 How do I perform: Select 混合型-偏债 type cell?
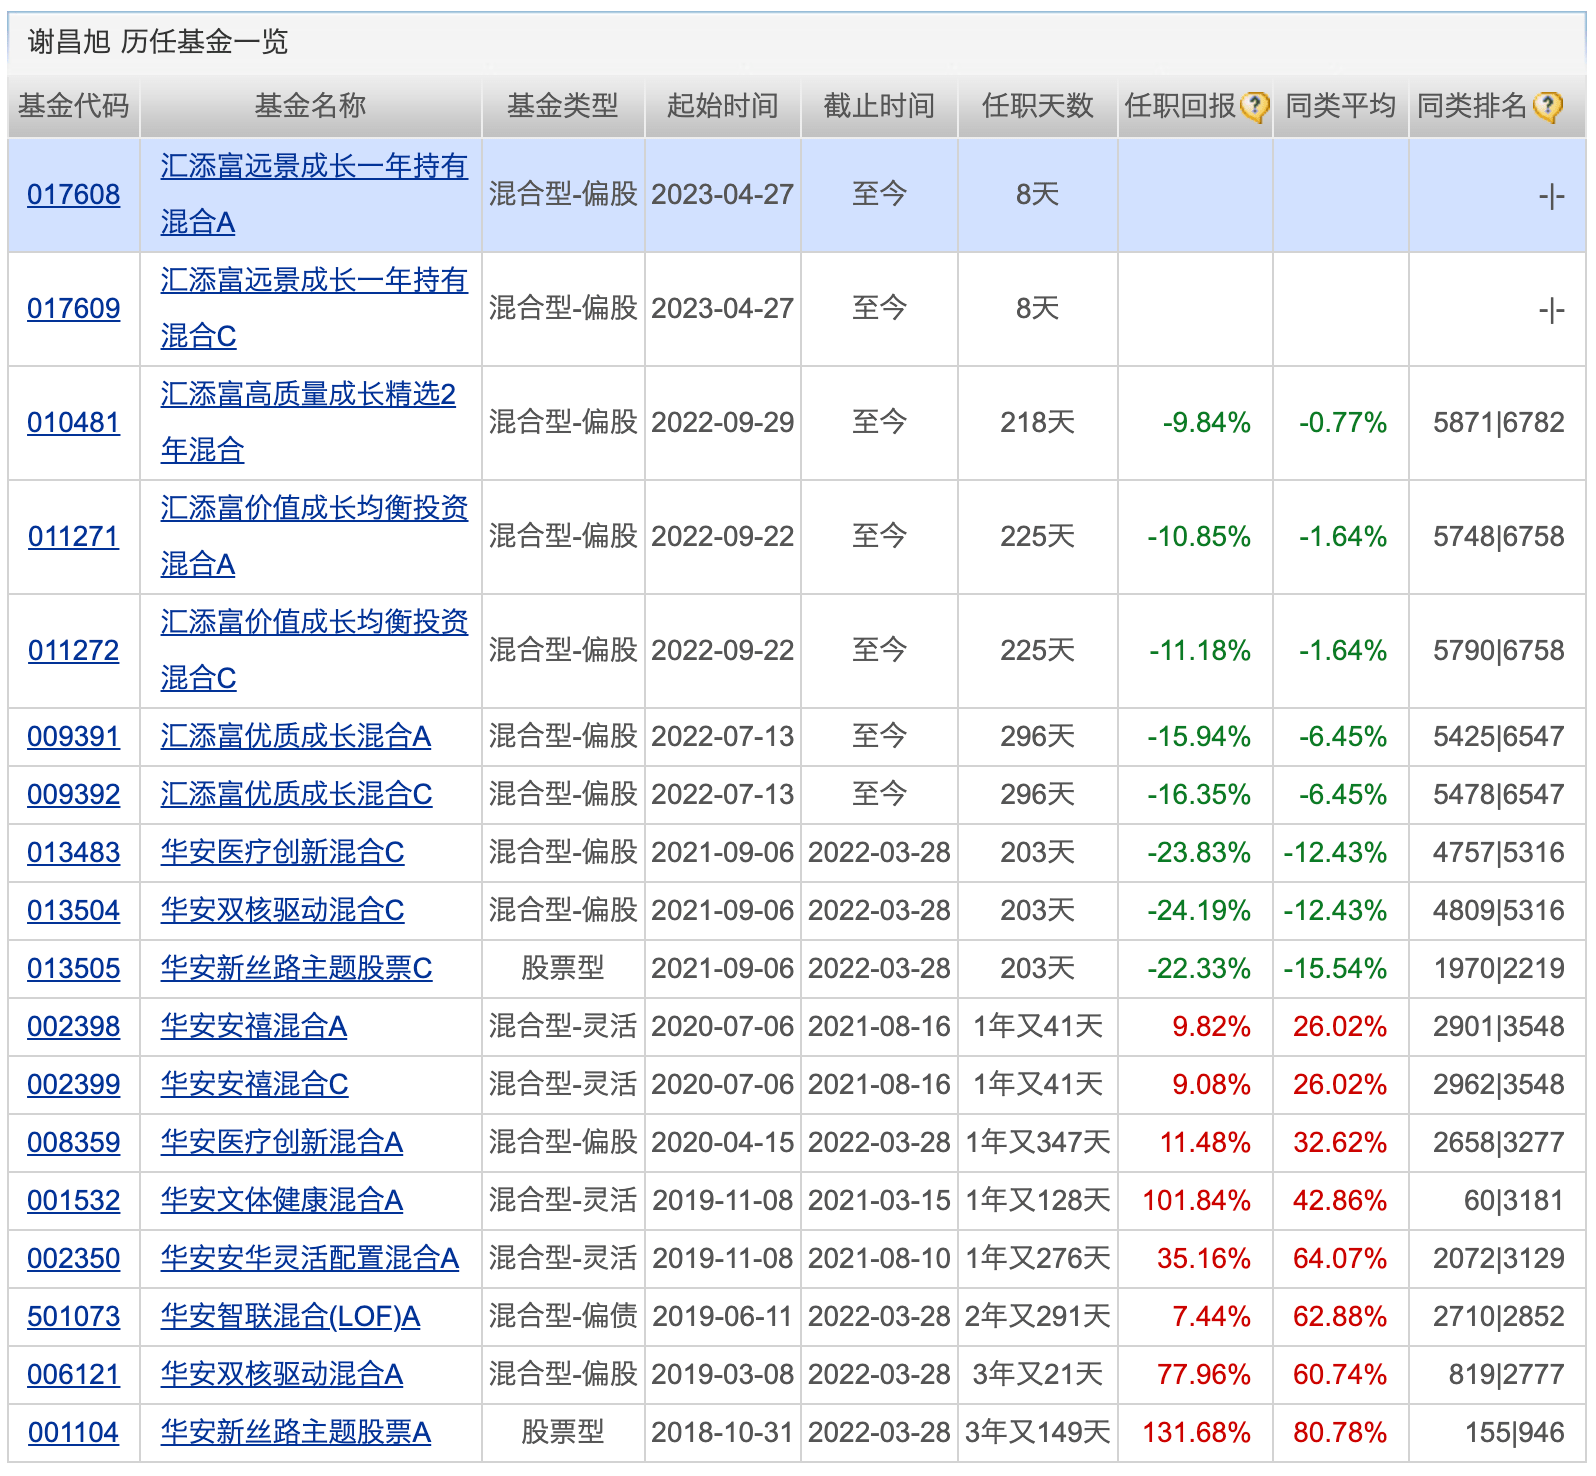tap(563, 1317)
